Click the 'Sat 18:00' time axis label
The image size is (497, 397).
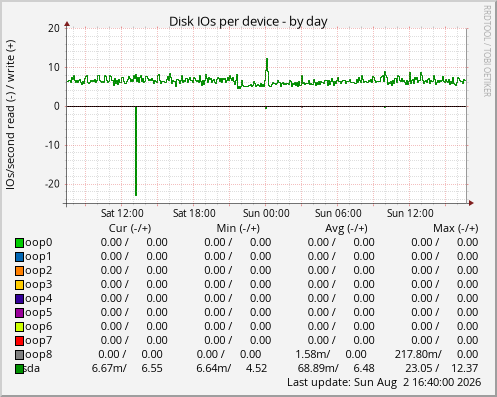coord(194,213)
